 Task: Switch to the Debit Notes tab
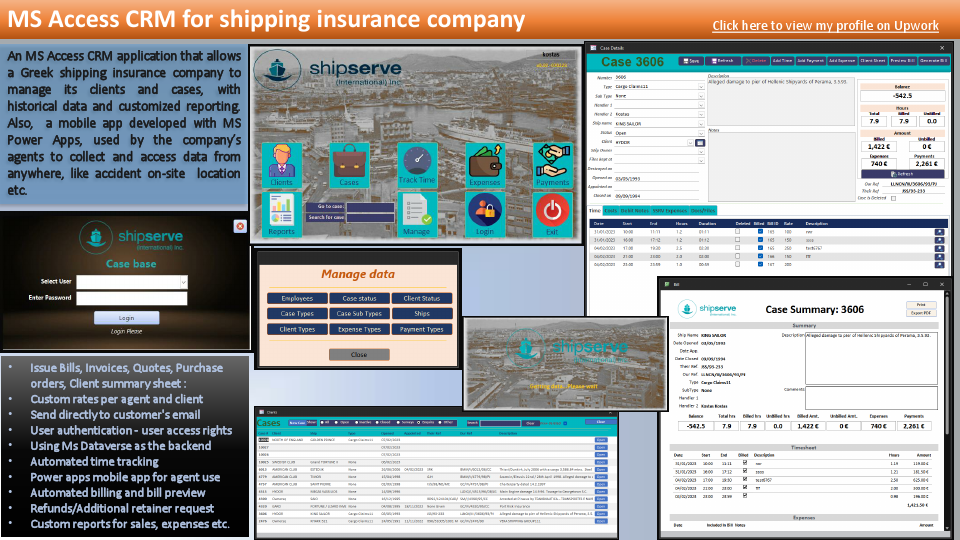click(x=634, y=211)
